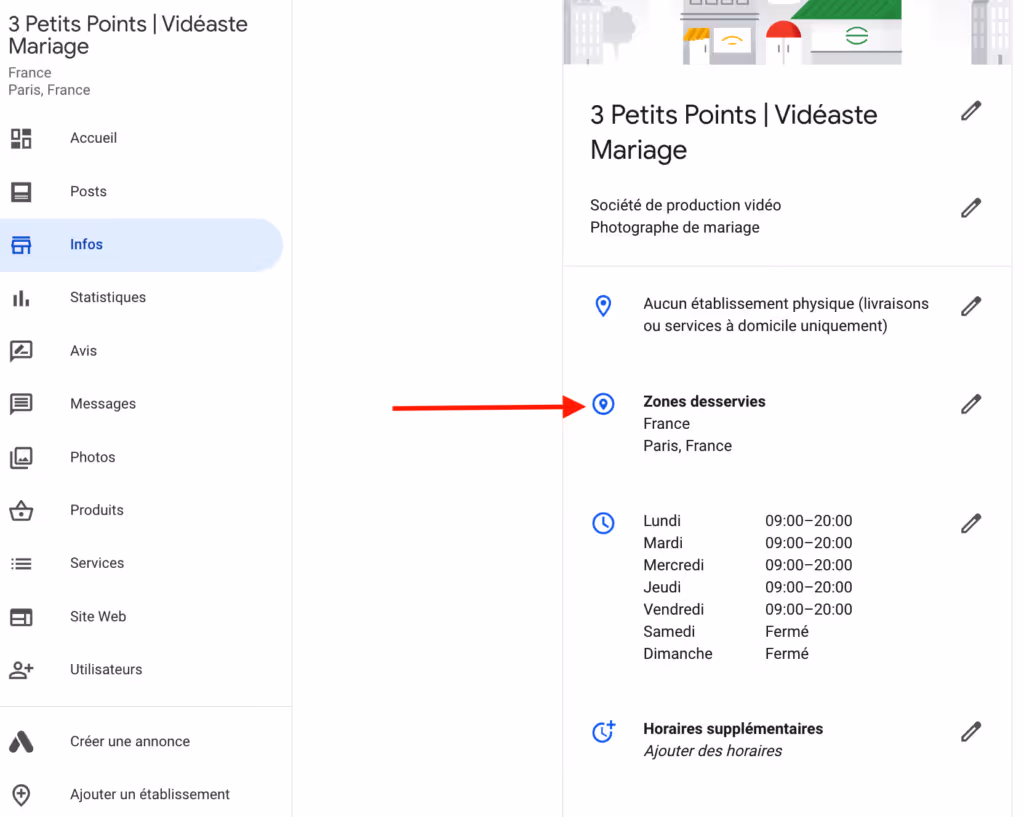Click Aucun établissement physique address text
Image resolution: width=1024 pixels, height=817 pixels.
pos(786,315)
